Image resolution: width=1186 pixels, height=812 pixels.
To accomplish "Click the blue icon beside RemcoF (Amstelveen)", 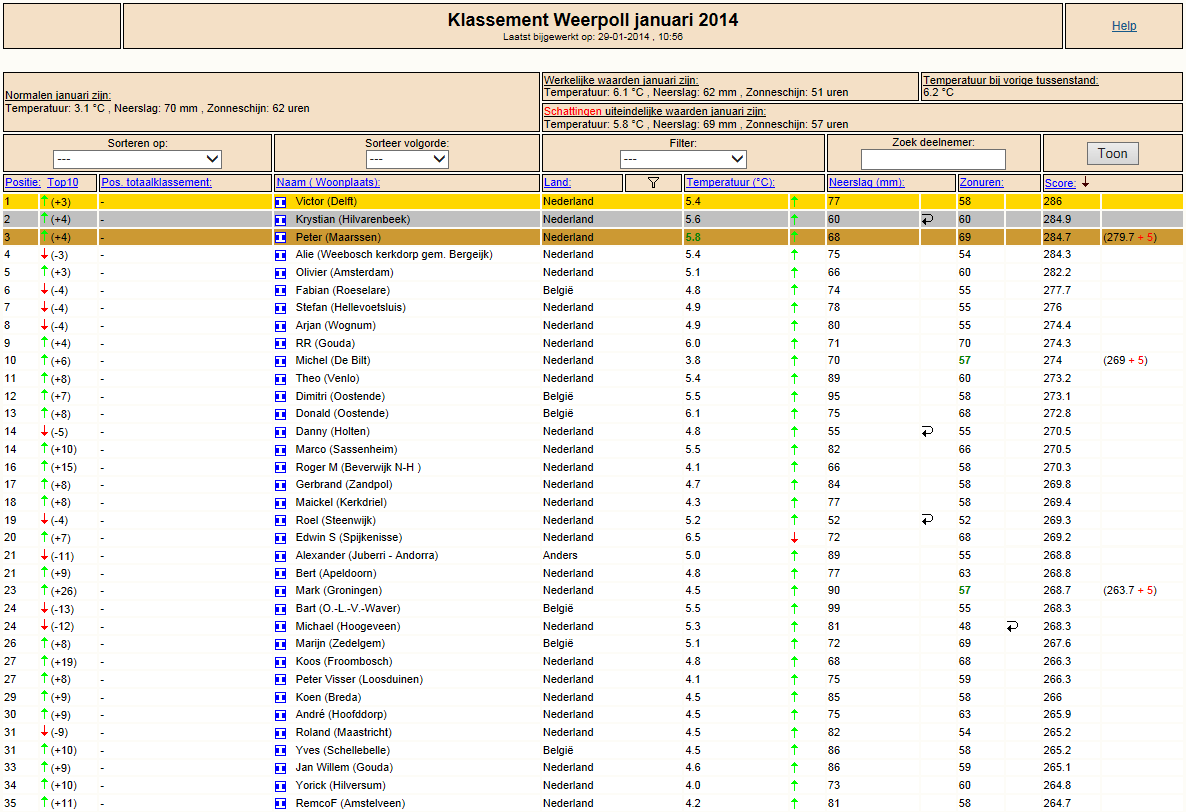I will pyautogui.click(x=281, y=804).
